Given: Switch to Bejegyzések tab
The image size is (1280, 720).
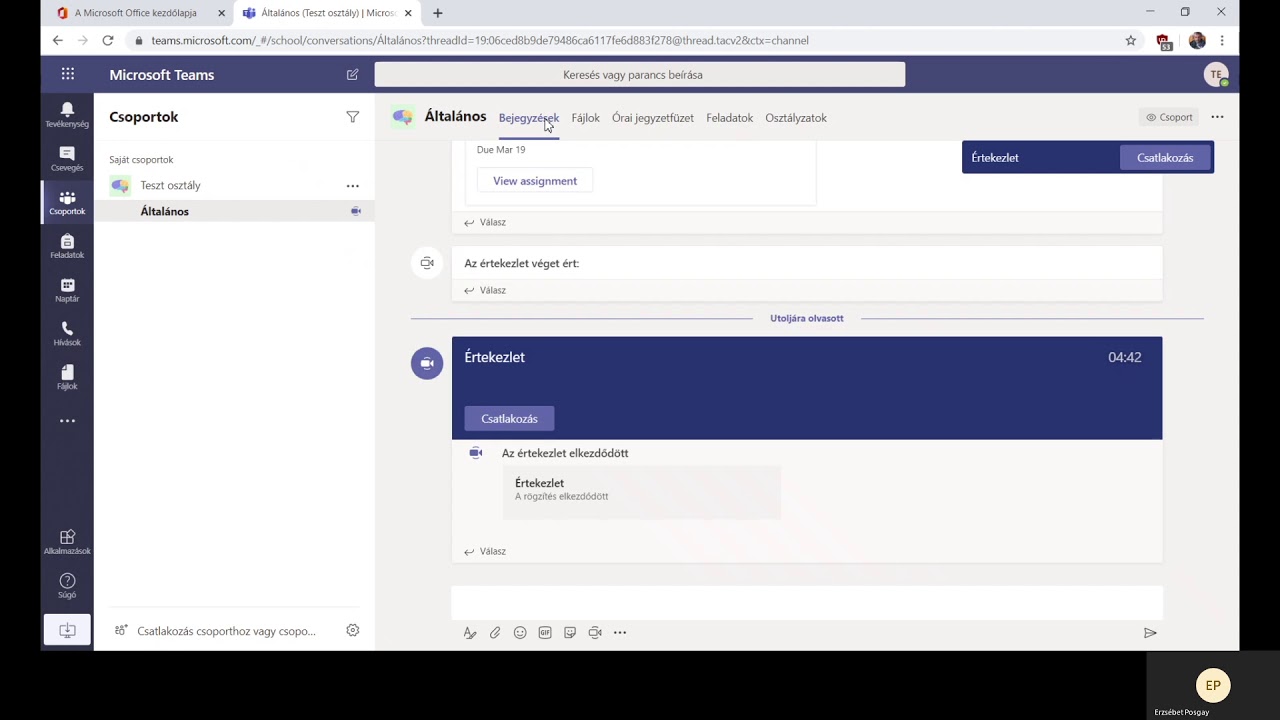Looking at the screenshot, I should point(529,118).
